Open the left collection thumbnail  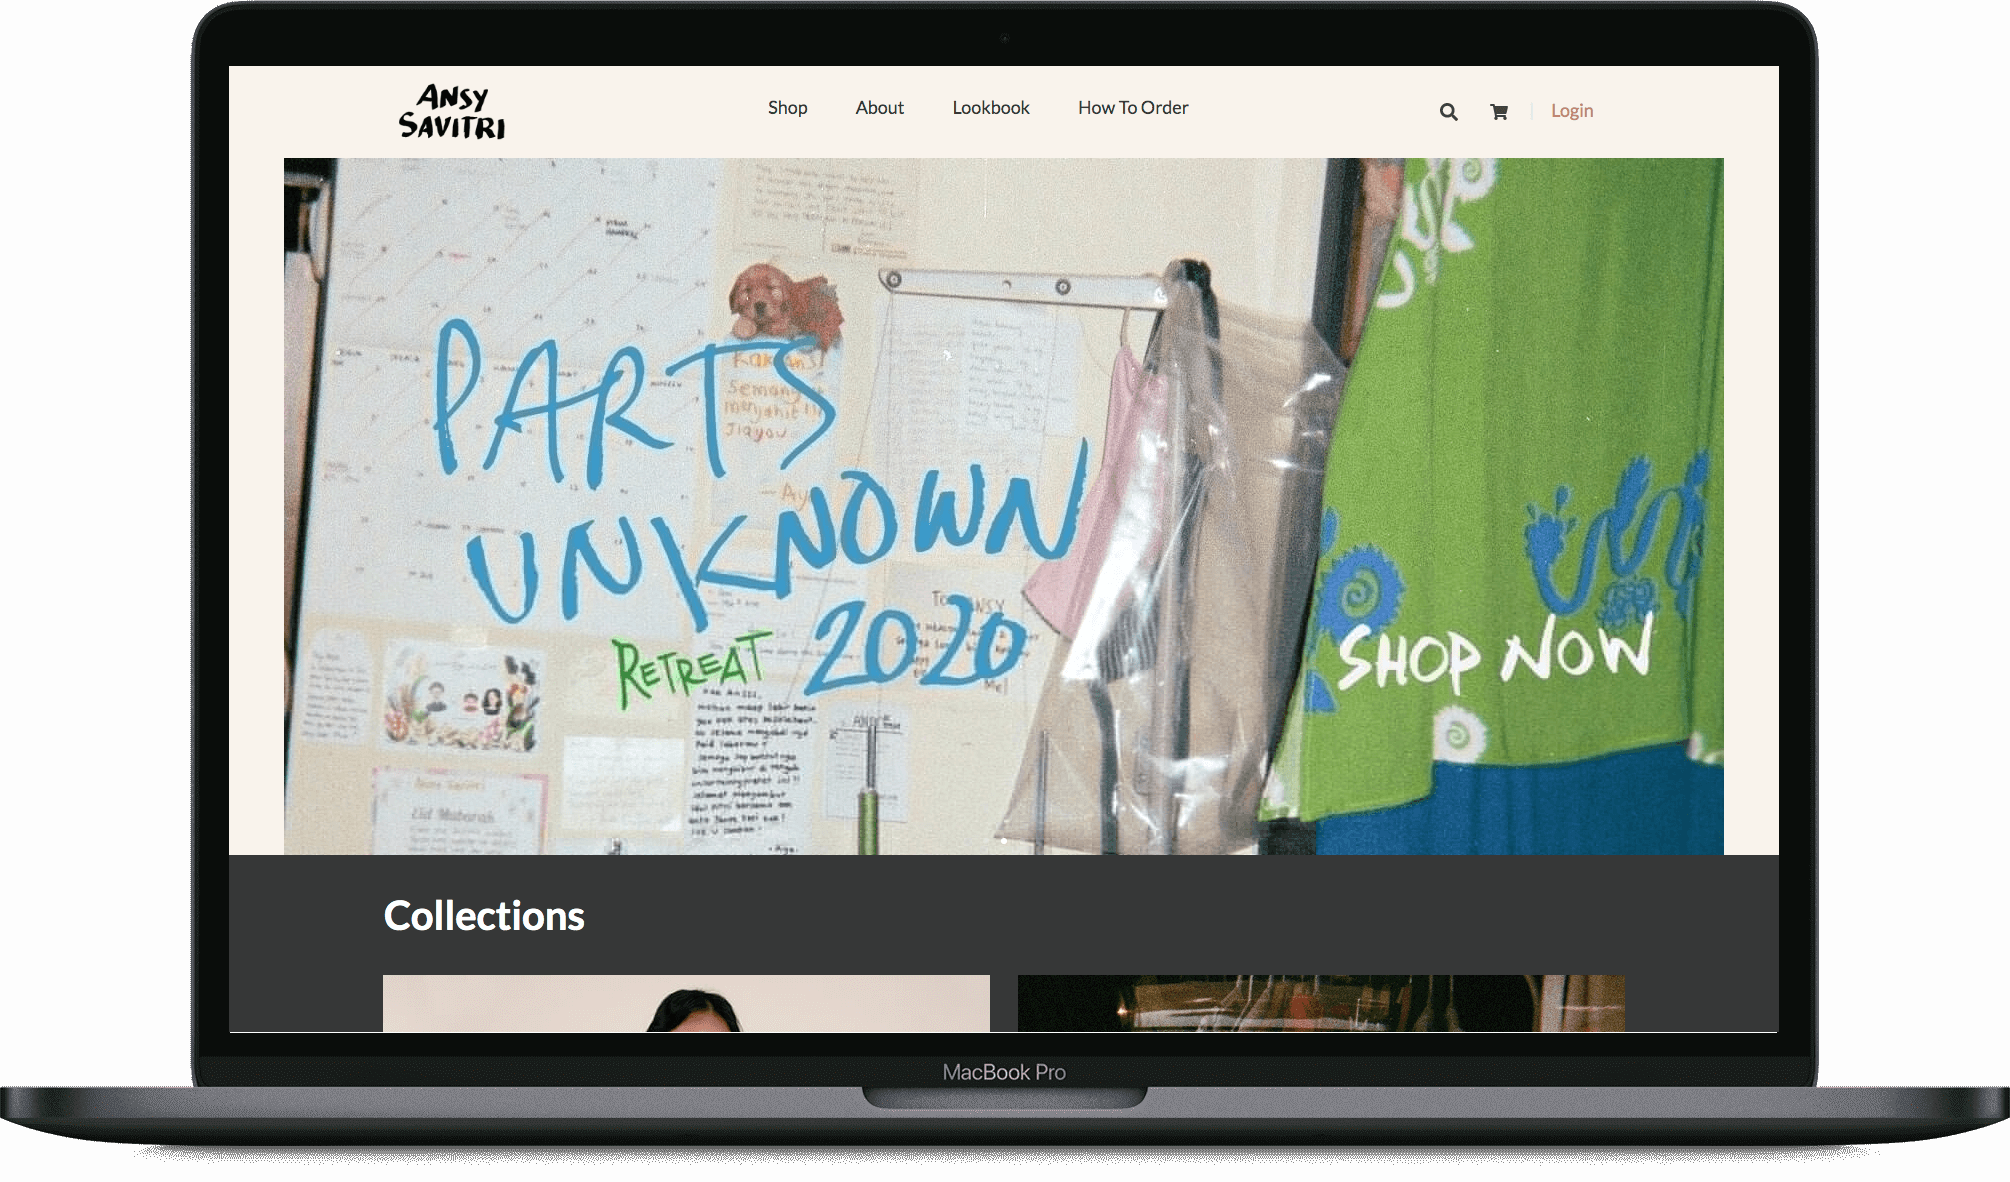(x=686, y=1003)
